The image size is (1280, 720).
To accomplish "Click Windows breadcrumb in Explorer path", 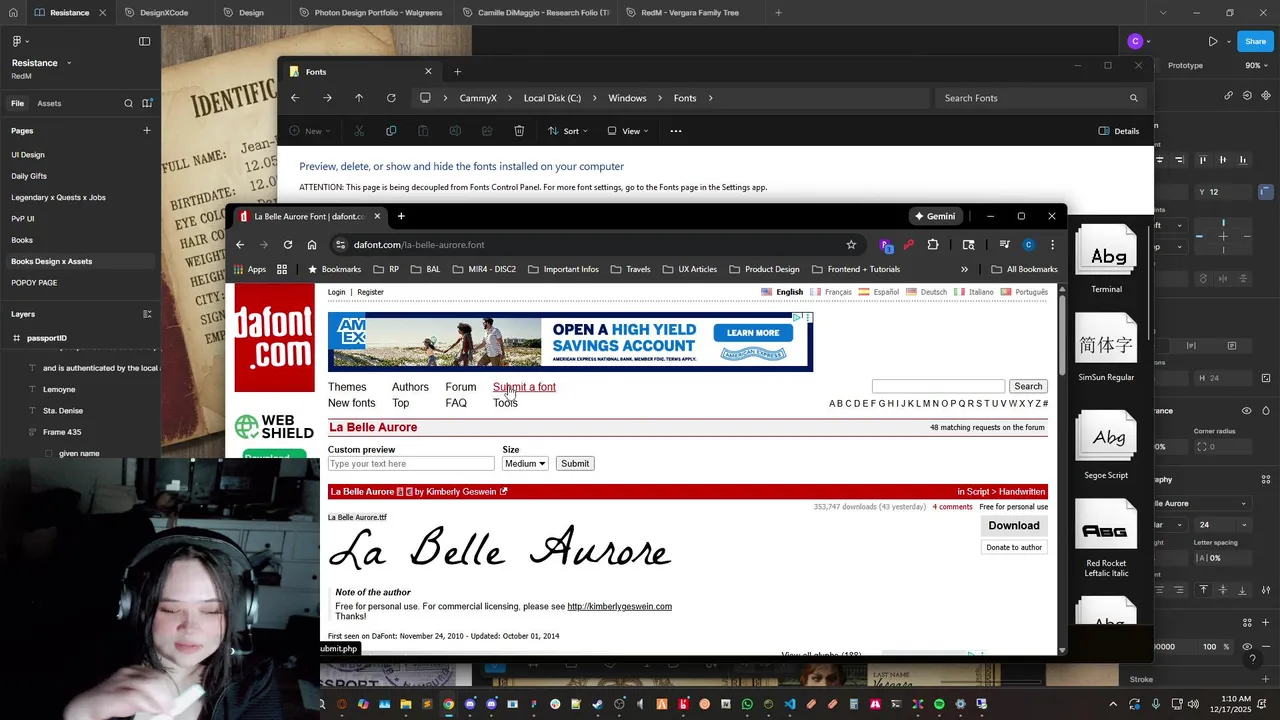I will 627,98.
